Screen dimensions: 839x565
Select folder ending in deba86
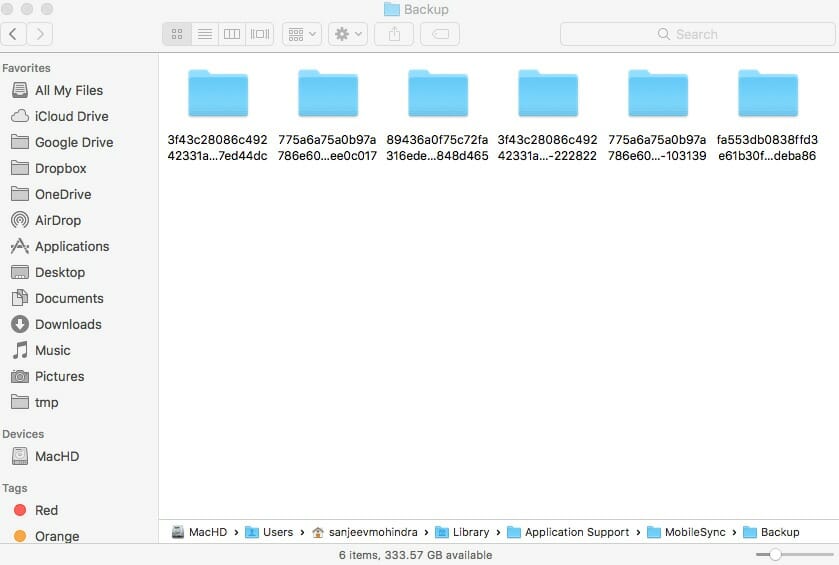pyautogui.click(x=767, y=116)
